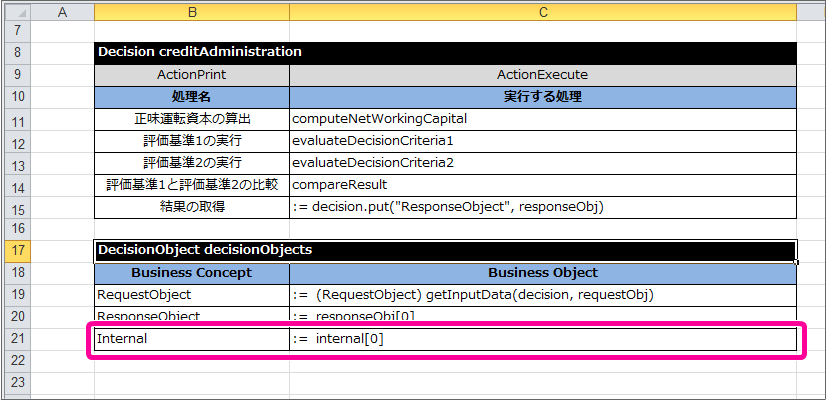Click the ActionPrint cell
826x400 pixels.
click(x=191, y=75)
